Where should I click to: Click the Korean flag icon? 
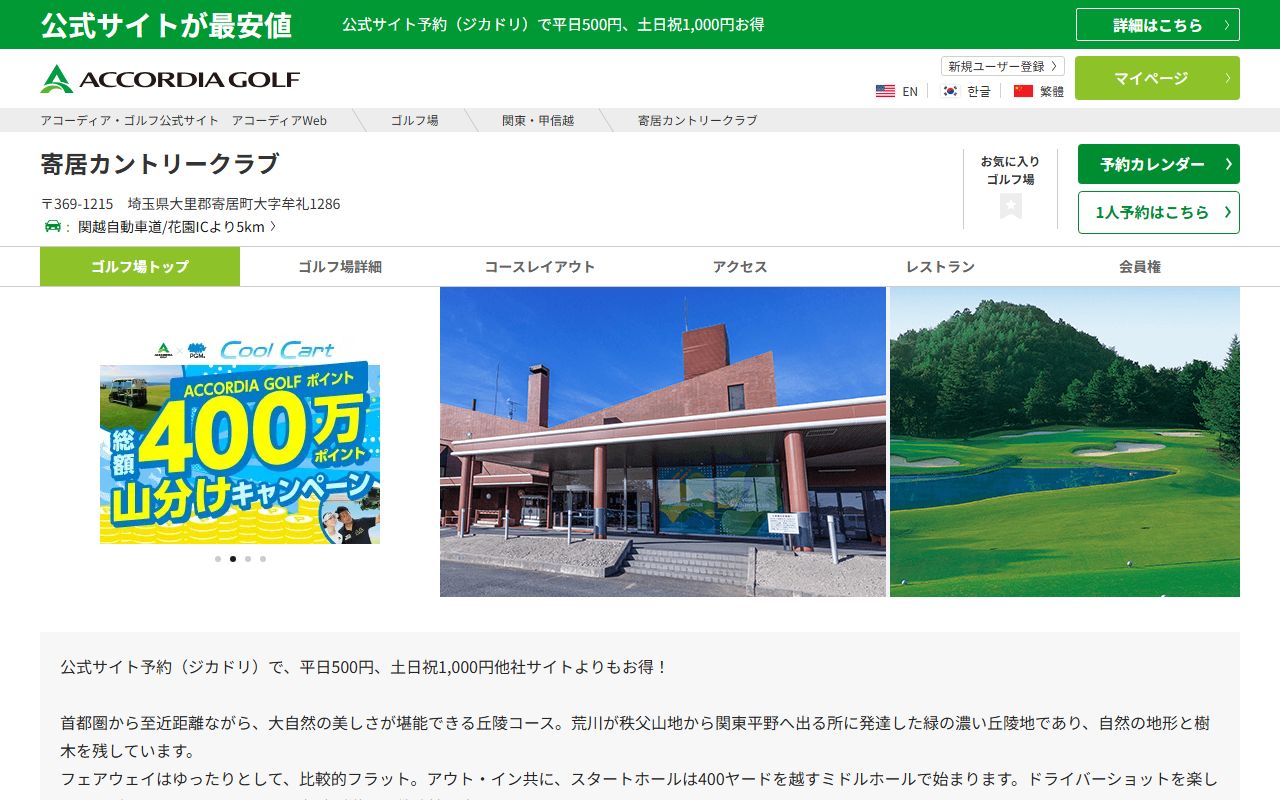950,91
